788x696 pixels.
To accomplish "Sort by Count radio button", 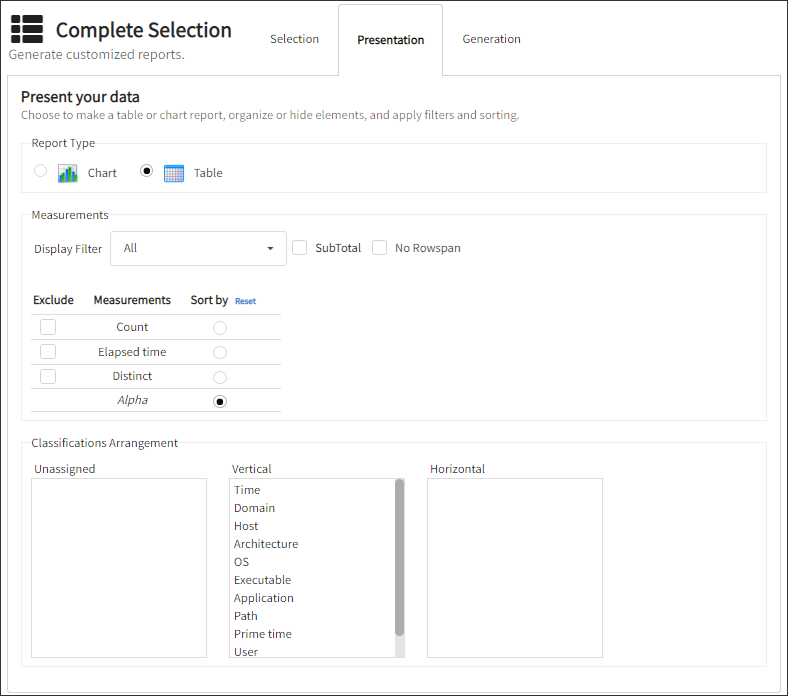I will (x=220, y=328).
